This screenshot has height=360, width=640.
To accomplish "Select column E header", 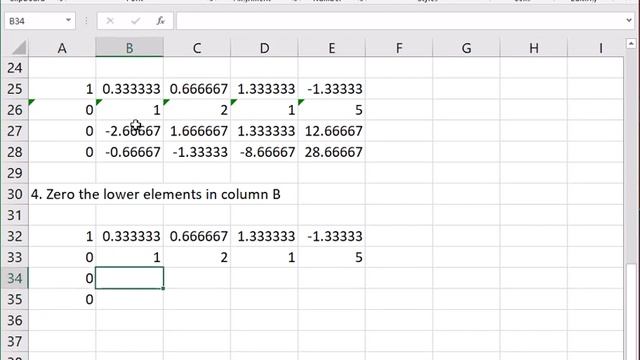I will click(331, 48).
